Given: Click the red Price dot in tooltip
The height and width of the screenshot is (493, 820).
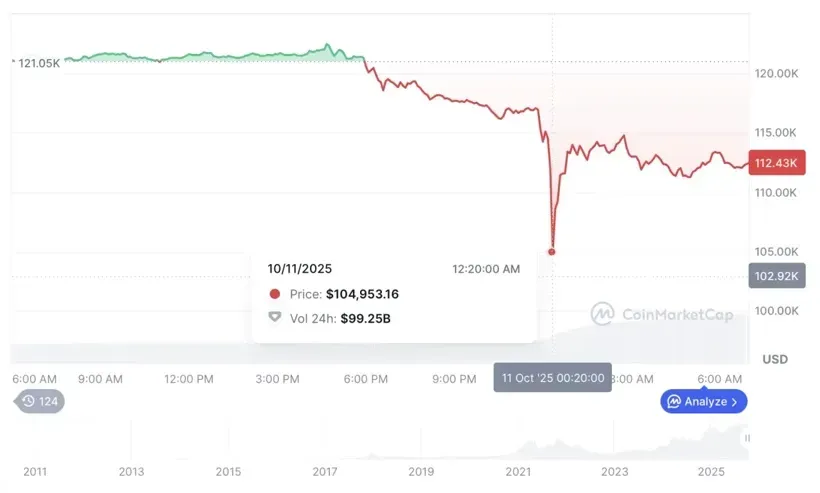Looking at the screenshot, I should click(x=275, y=294).
